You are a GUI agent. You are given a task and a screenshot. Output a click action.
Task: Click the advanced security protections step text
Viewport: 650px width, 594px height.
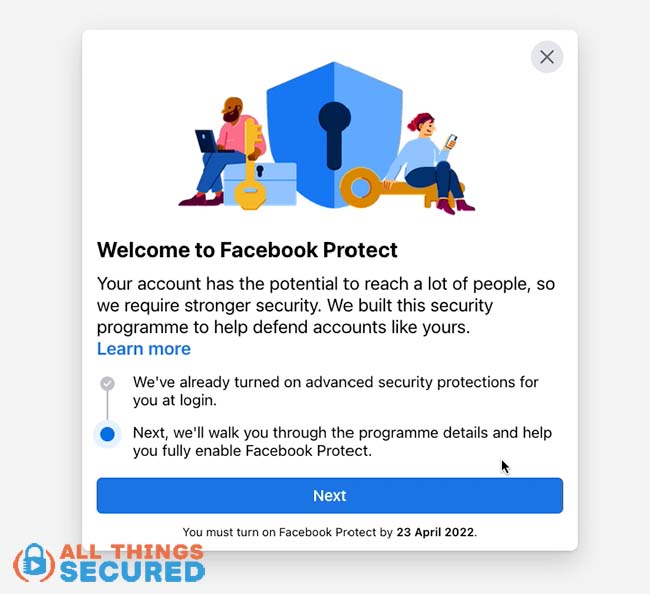[335, 391]
